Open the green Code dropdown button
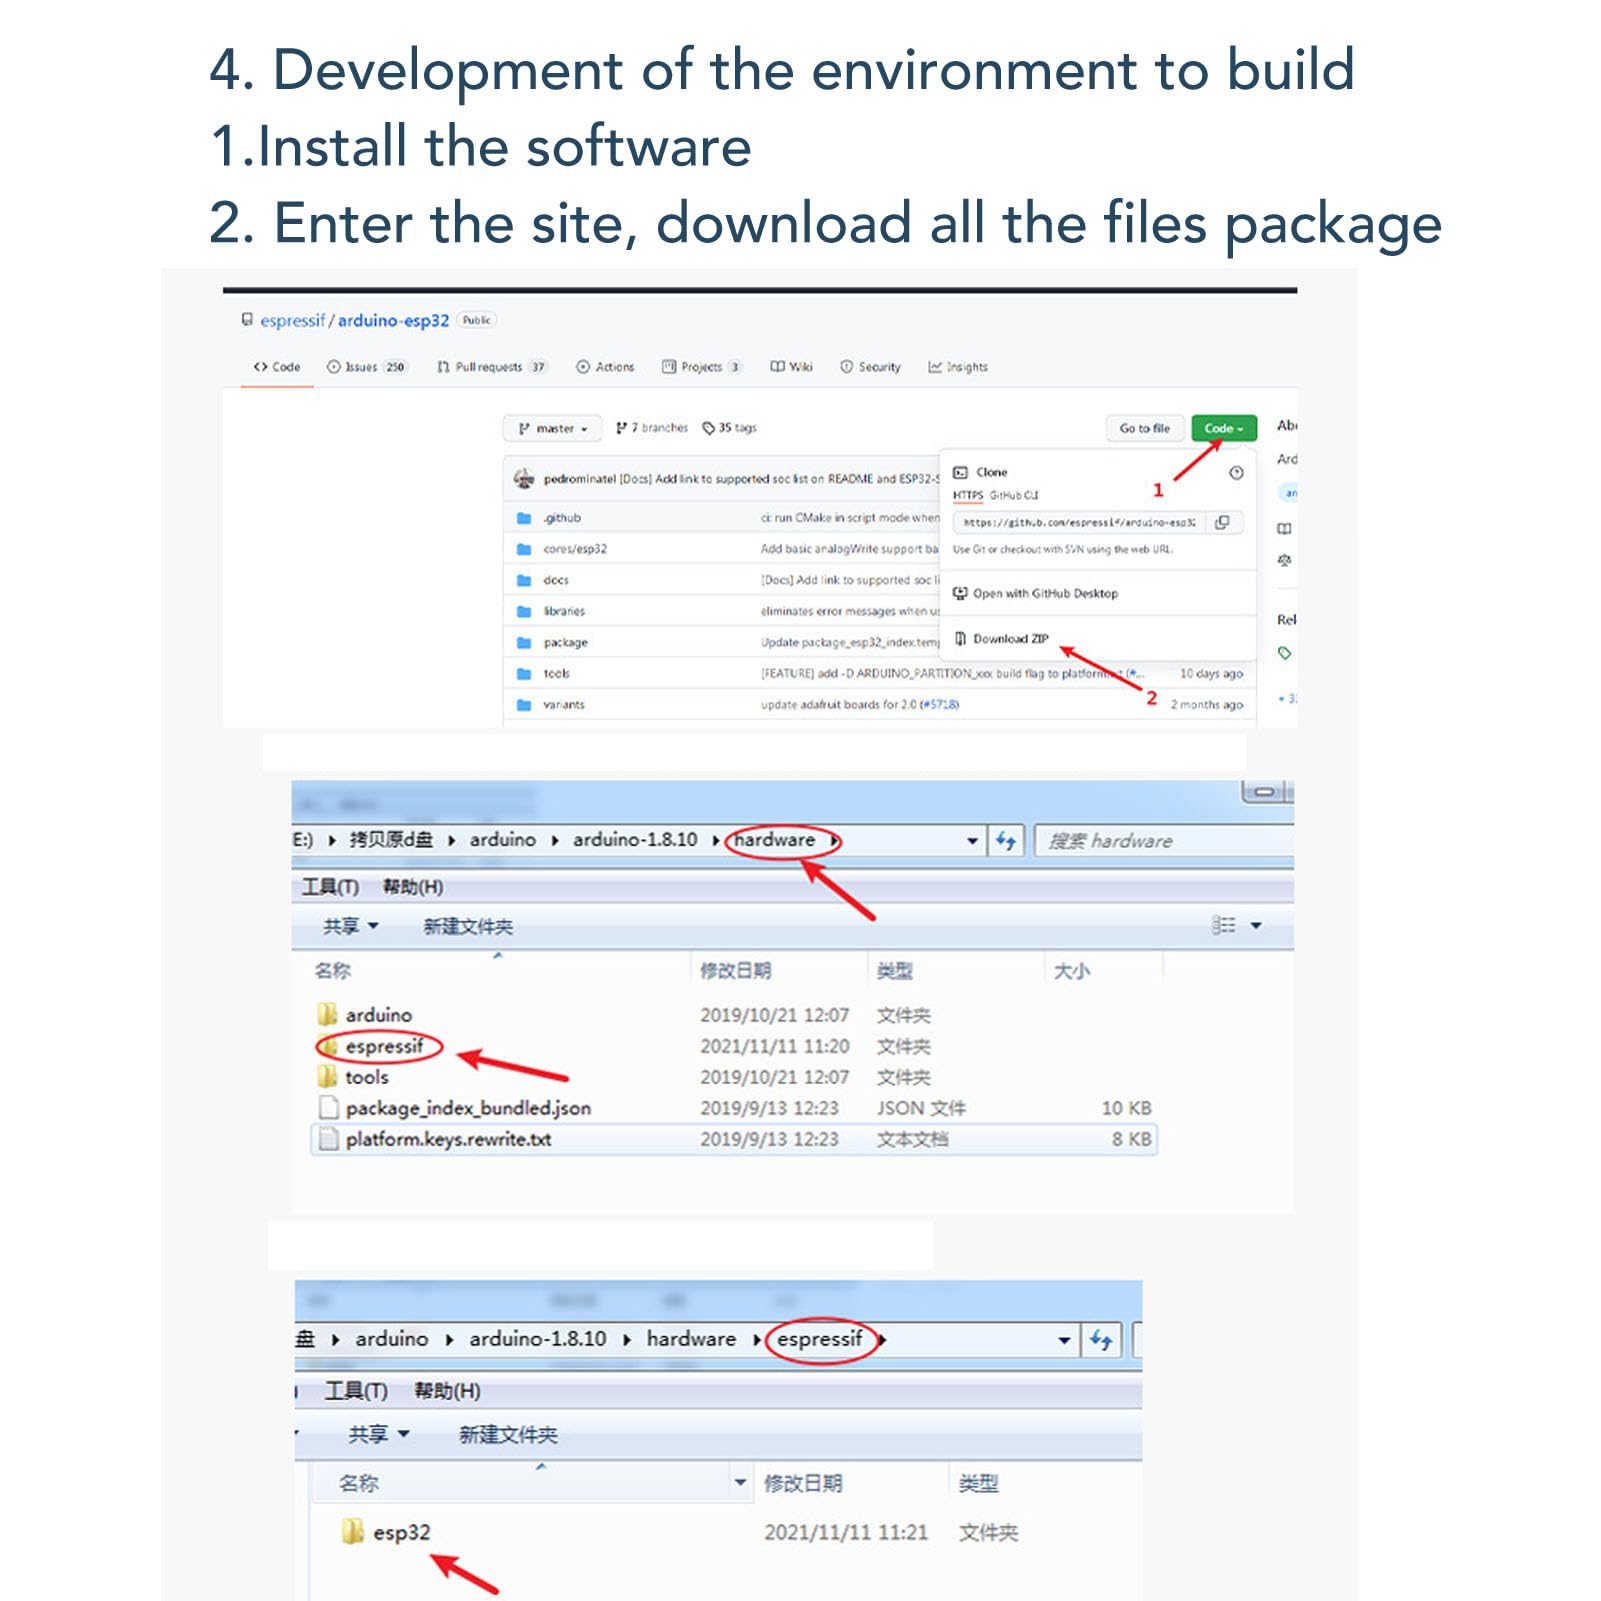The width and height of the screenshot is (1601, 1601). (x=1223, y=428)
